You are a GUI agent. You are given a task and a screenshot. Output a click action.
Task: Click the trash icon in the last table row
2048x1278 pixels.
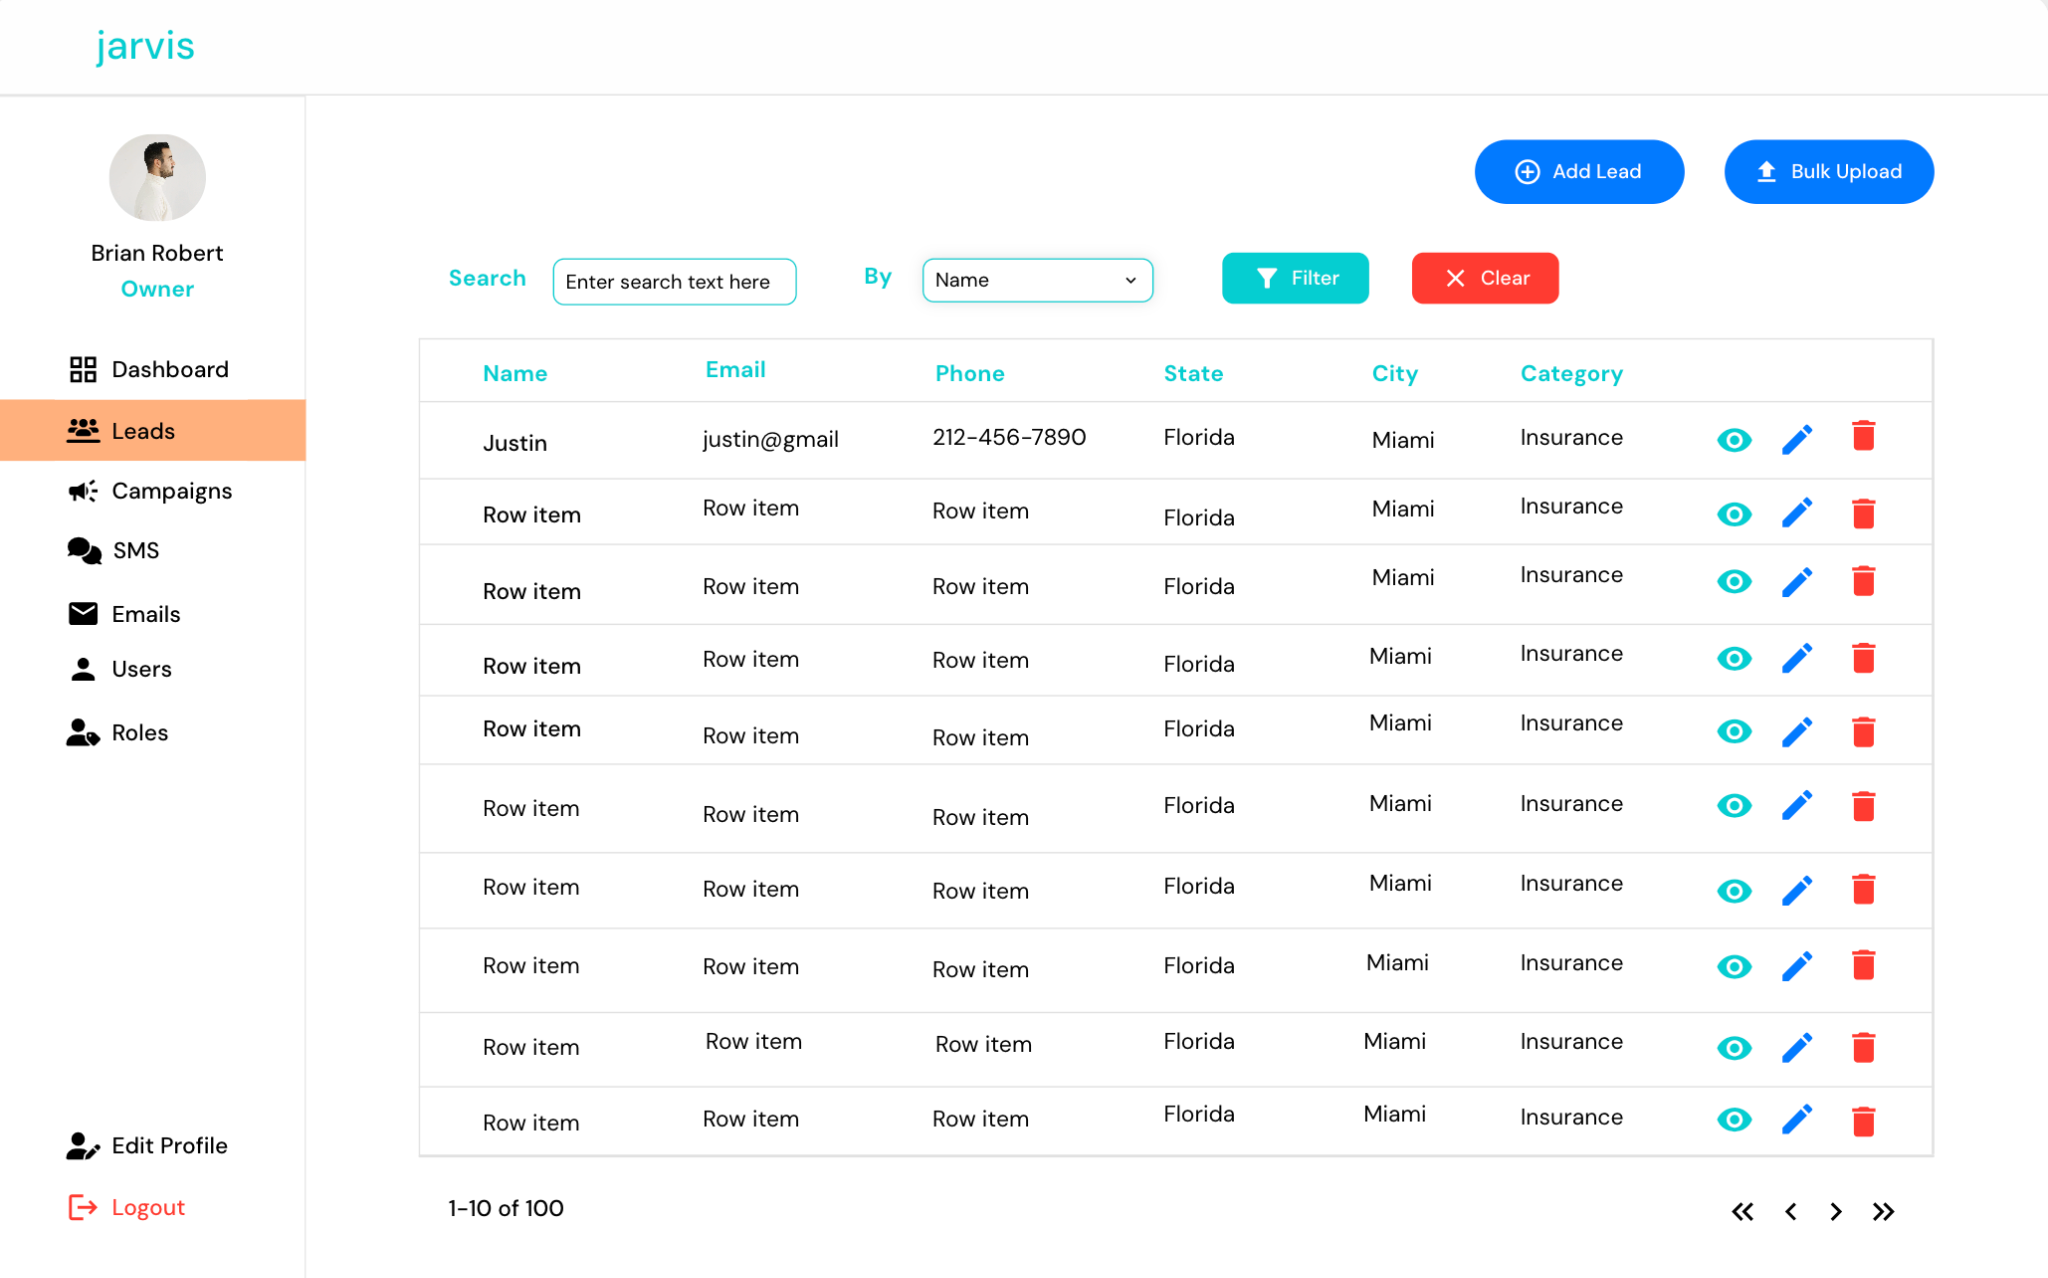[x=1863, y=1121]
